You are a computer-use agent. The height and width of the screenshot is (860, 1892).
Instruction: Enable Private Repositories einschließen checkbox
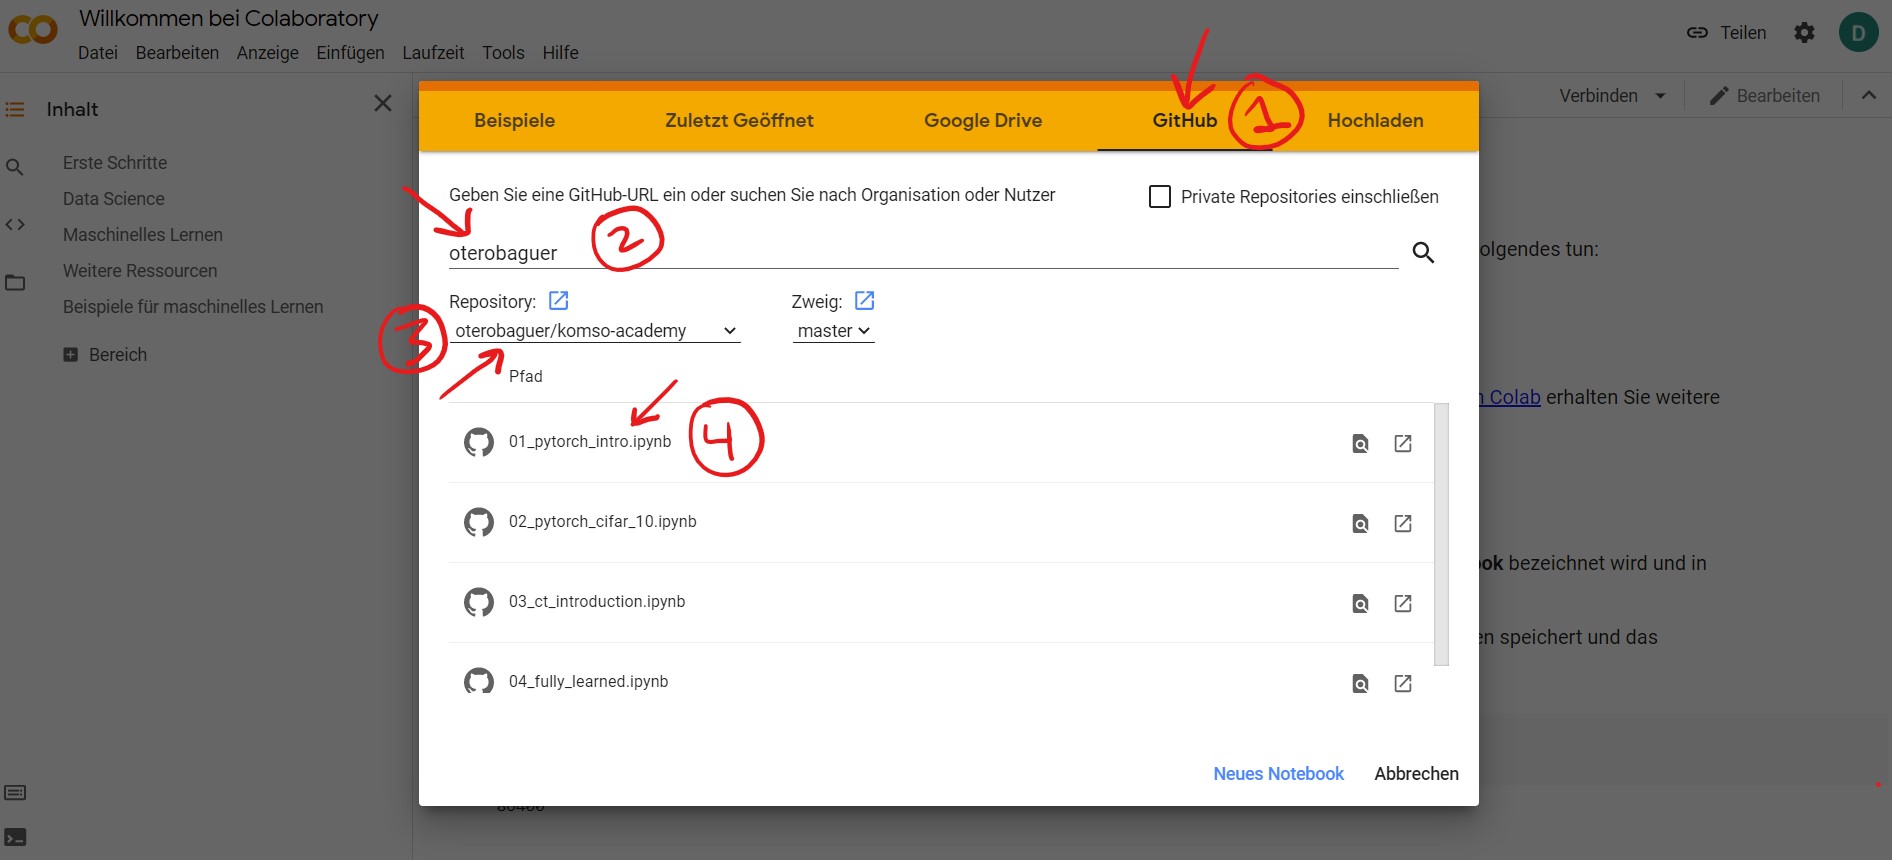1160,196
